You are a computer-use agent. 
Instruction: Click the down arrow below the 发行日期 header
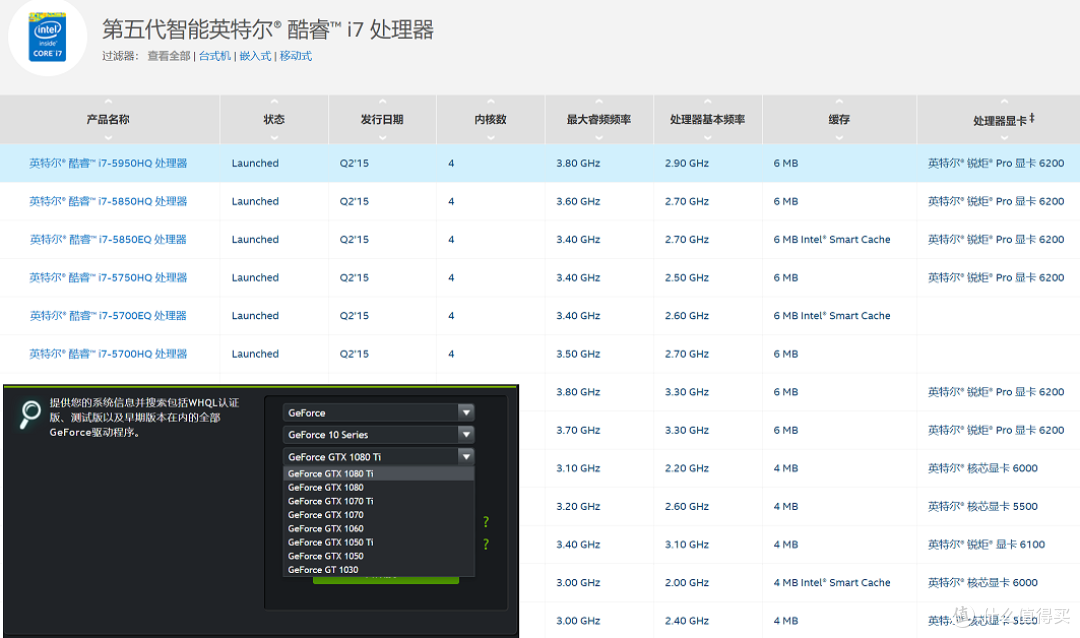pyautogui.click(x=382, y=137)
